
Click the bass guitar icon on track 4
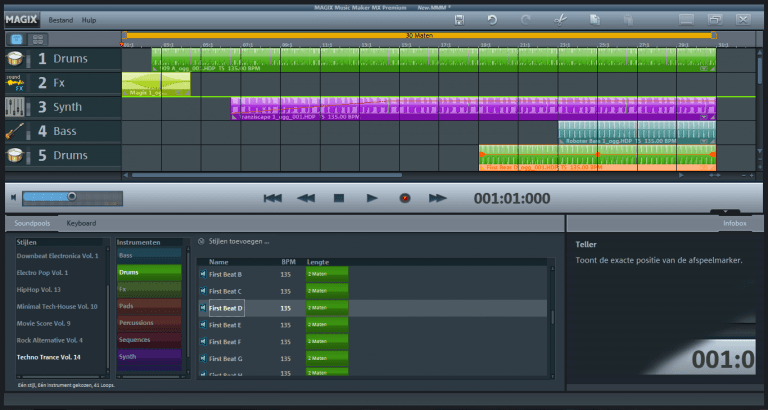[15, 131]
